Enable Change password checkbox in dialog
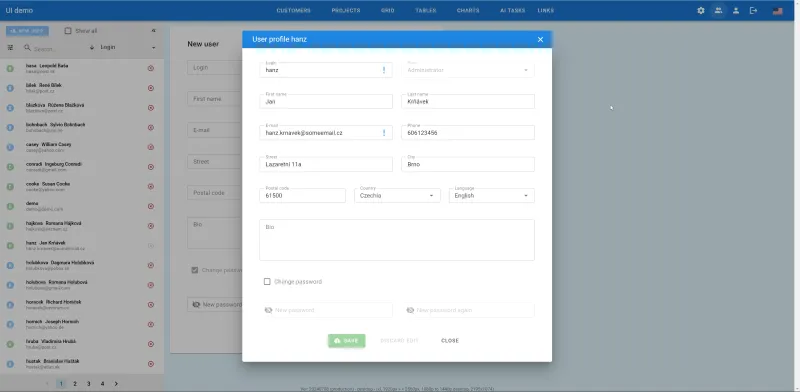The height and width of the screenshot is (392, 800). 267,282
